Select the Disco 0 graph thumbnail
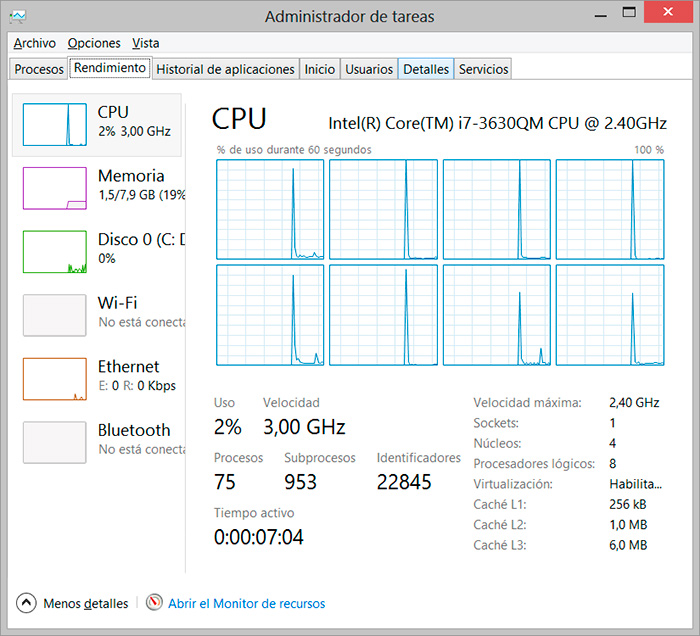Screen dimensions: 700x636 tap(55, 251)
